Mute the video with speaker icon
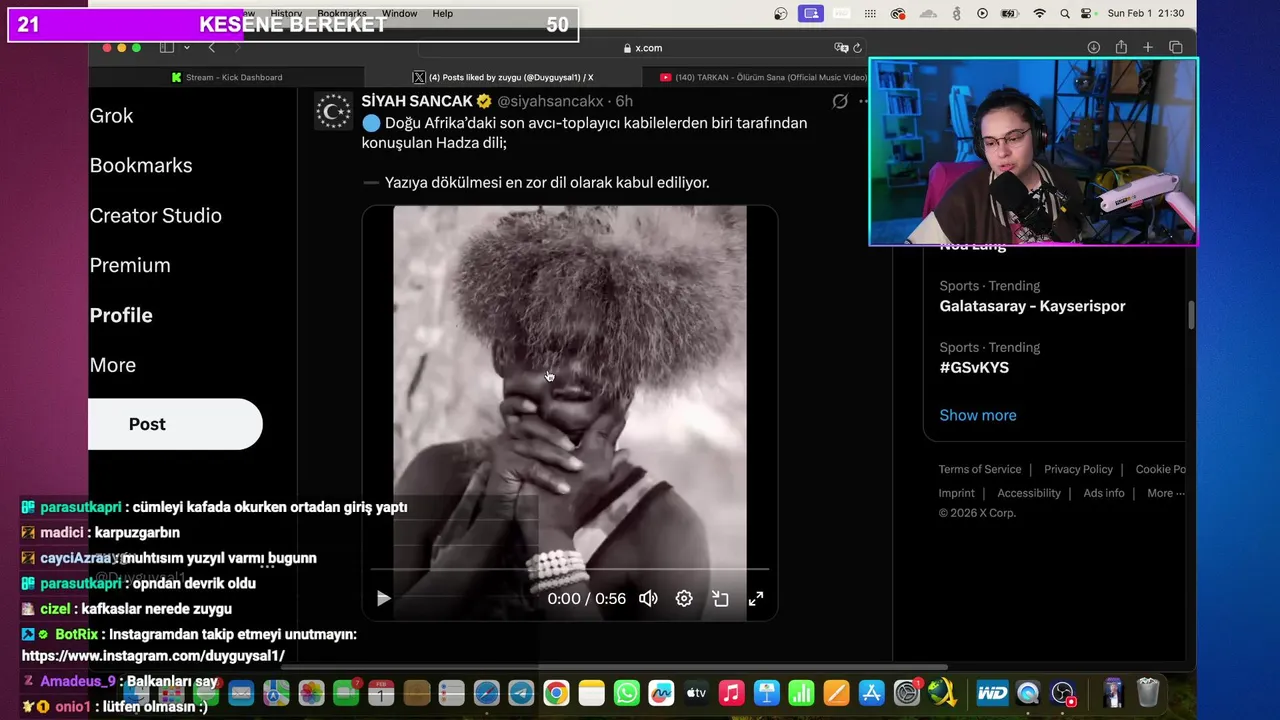The width and height of the screenshot is (1280, 720). 648,598
